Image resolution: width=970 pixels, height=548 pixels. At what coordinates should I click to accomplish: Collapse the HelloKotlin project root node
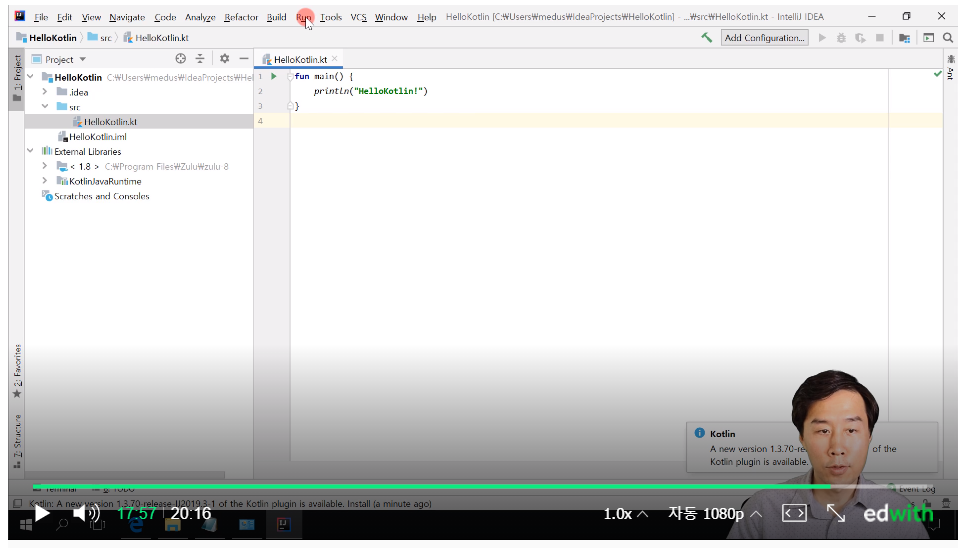[30, 77]
